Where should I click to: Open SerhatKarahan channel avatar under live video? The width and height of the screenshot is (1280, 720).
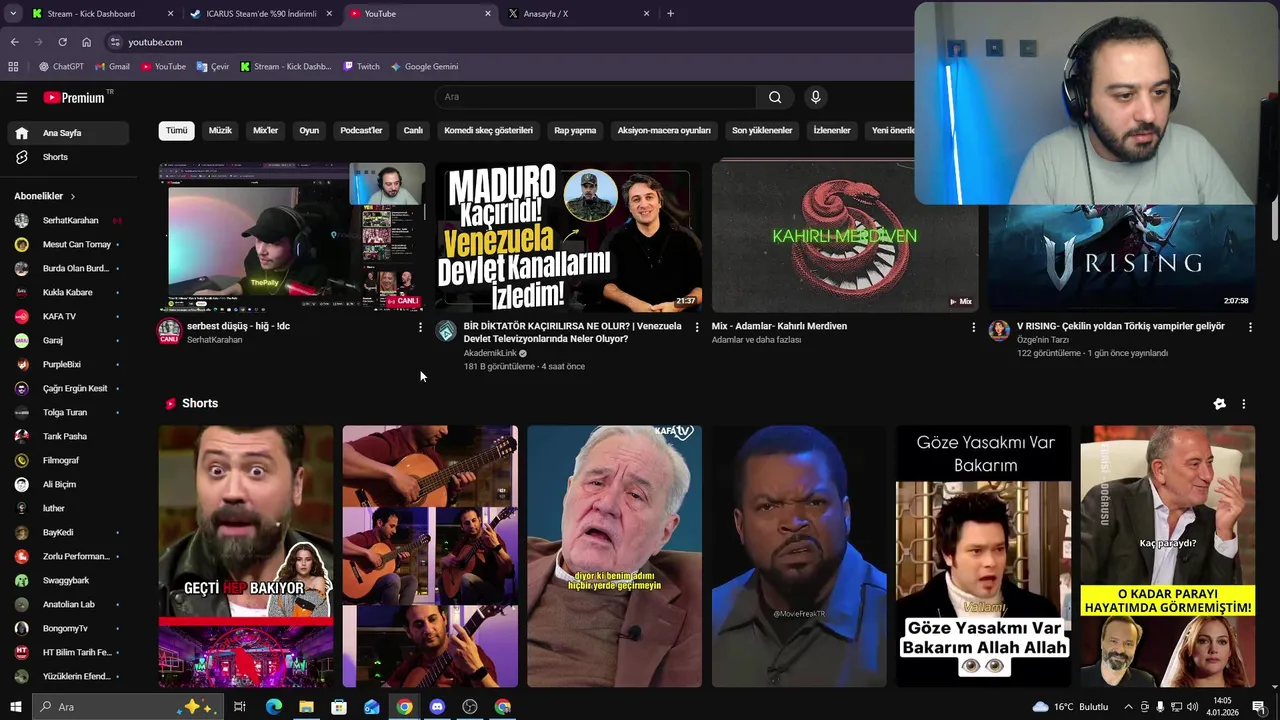click(169, 331)
